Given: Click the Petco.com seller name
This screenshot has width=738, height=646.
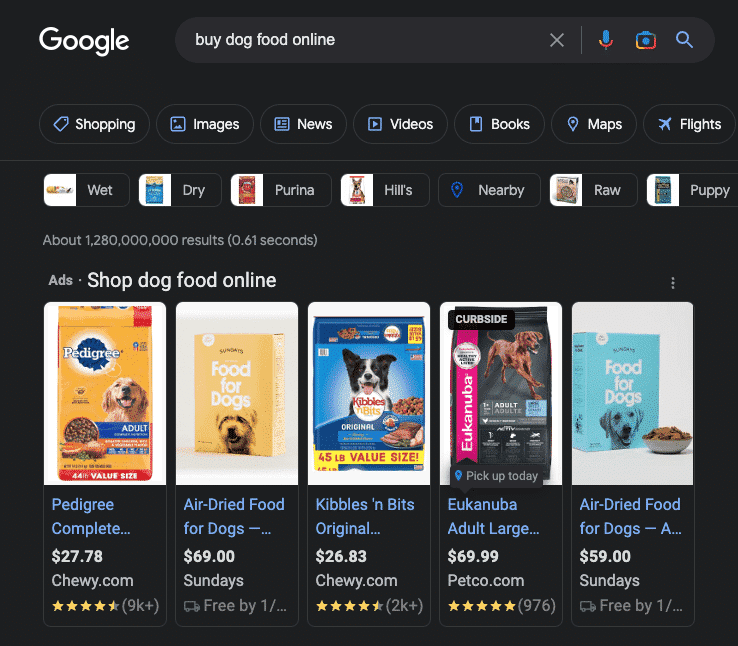Looking at the screenshot, I should point(486,581).
